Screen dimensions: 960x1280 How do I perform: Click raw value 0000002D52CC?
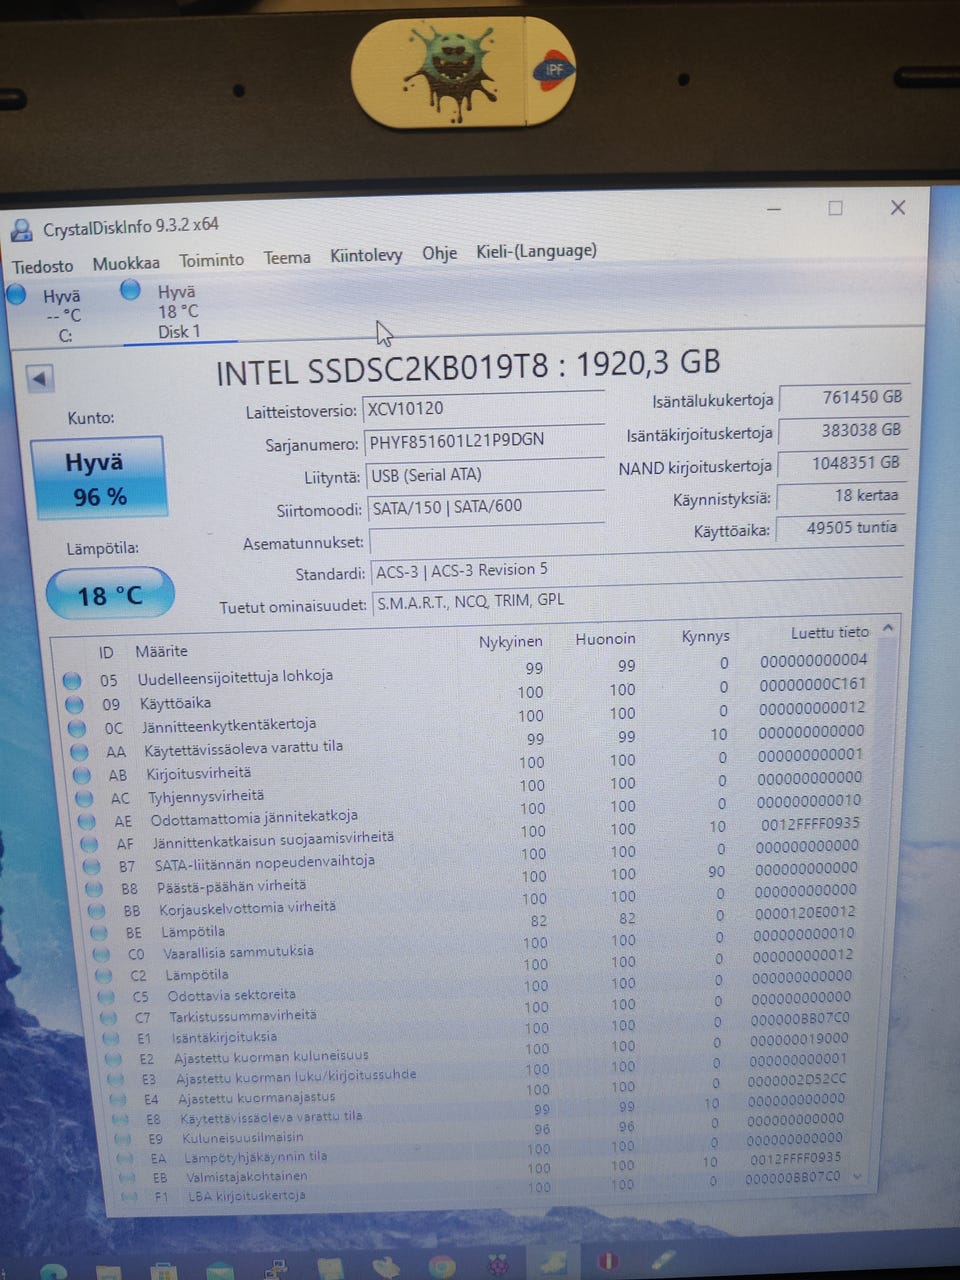click(797, 1080)
